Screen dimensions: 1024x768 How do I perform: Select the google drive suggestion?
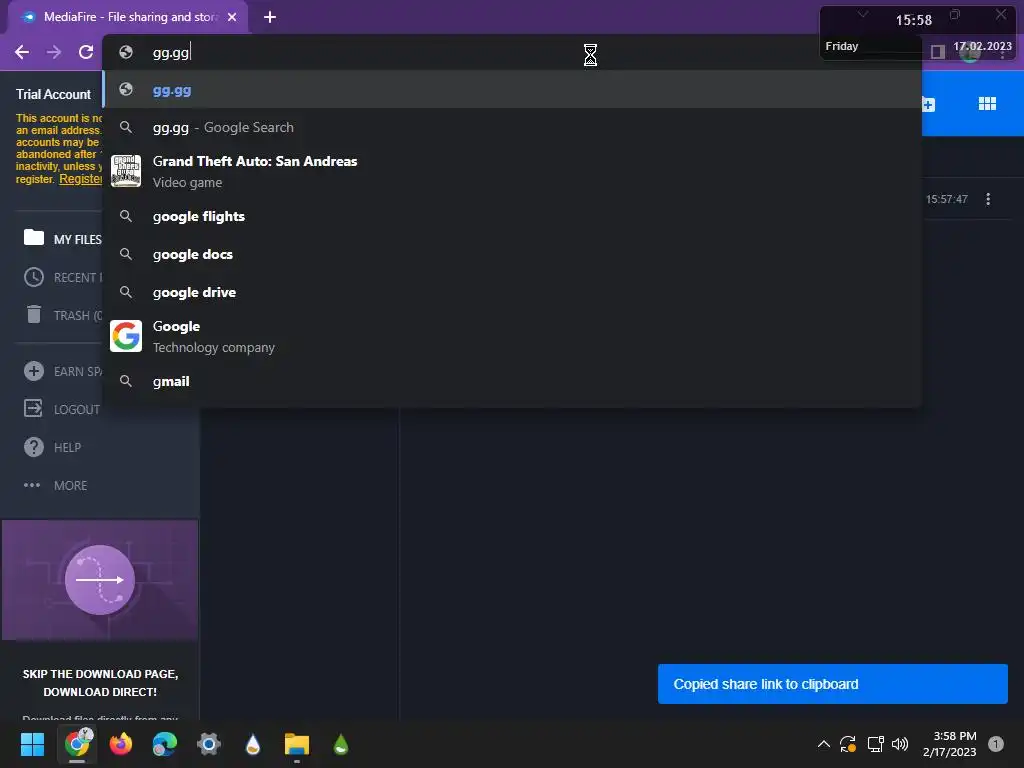[x=511, y=292]
